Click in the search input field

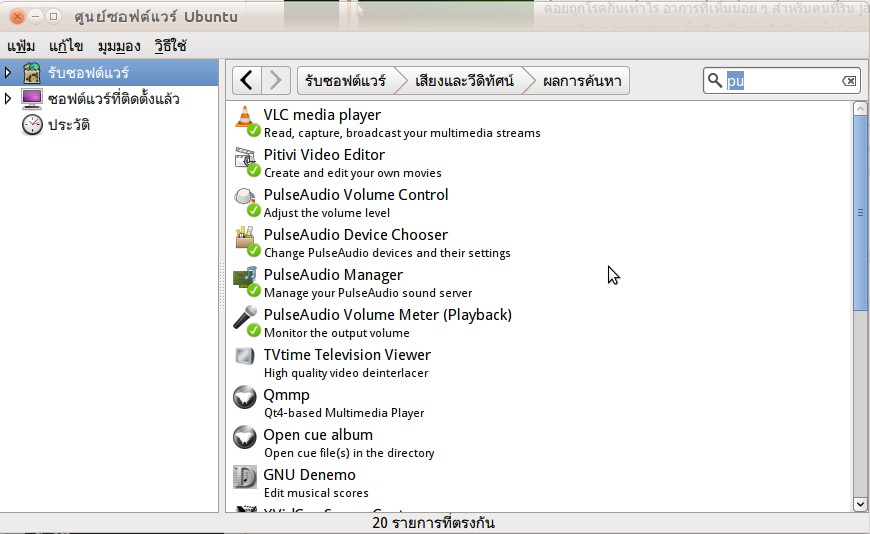pyautogui.click(x=782, y=81)
